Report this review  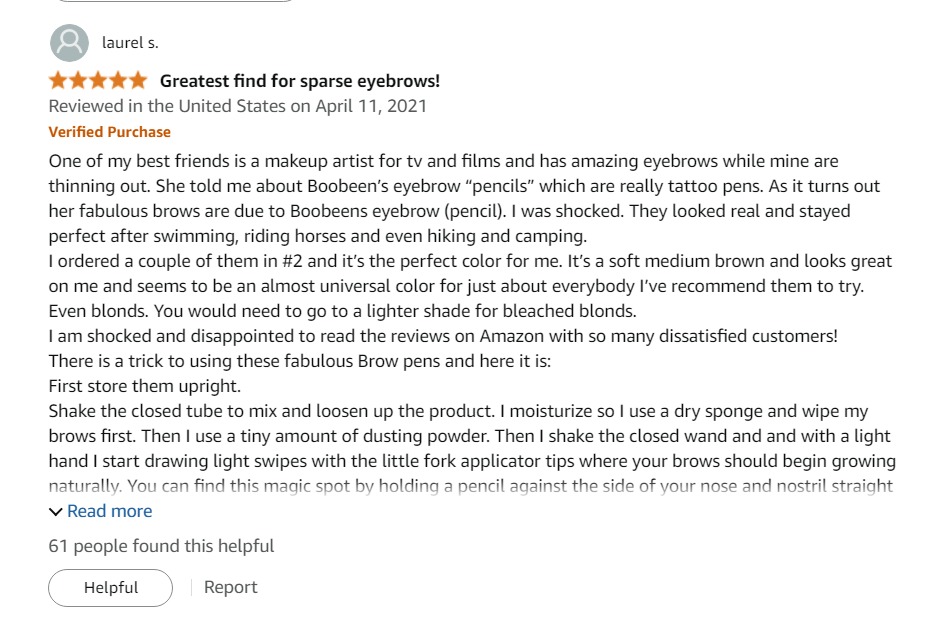[x=230, y=588]
